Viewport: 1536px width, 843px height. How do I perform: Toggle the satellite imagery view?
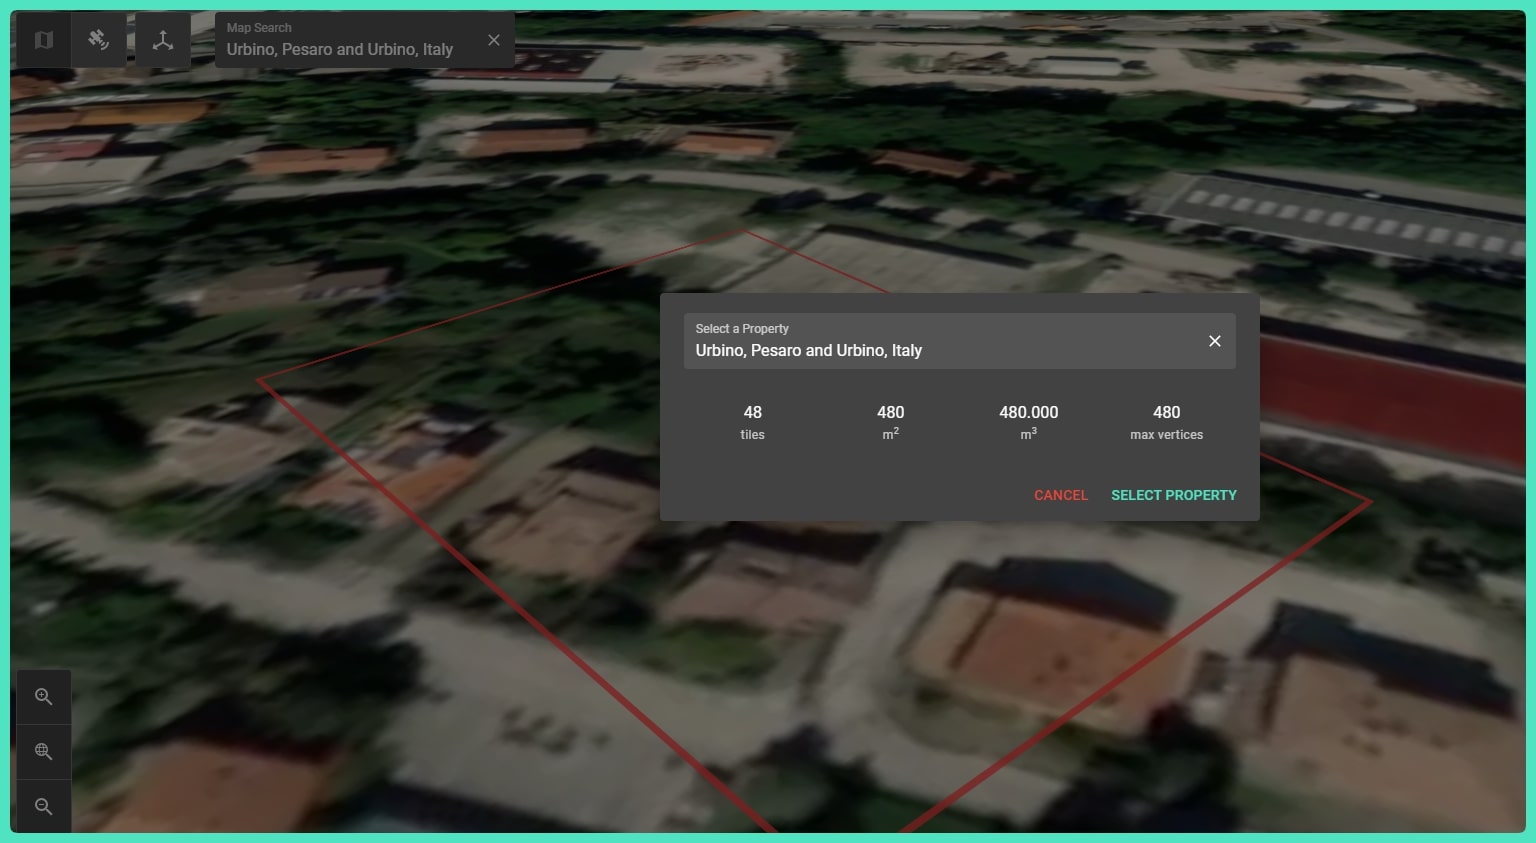pos(98,40)
